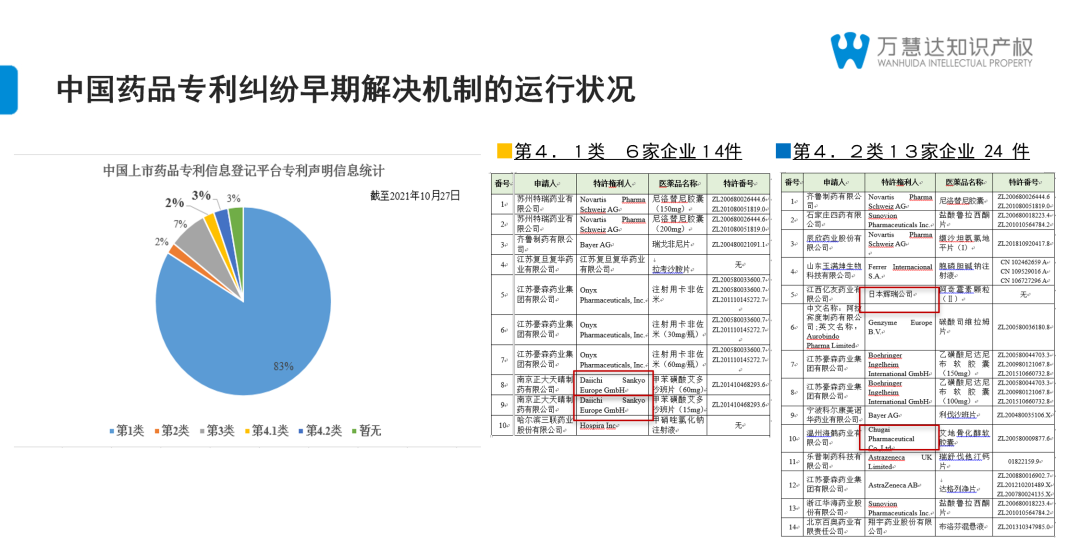
Task: Click 苏州特瑞药业有限公司 in row 1 of 4.1 table
Action: [545, 204]
